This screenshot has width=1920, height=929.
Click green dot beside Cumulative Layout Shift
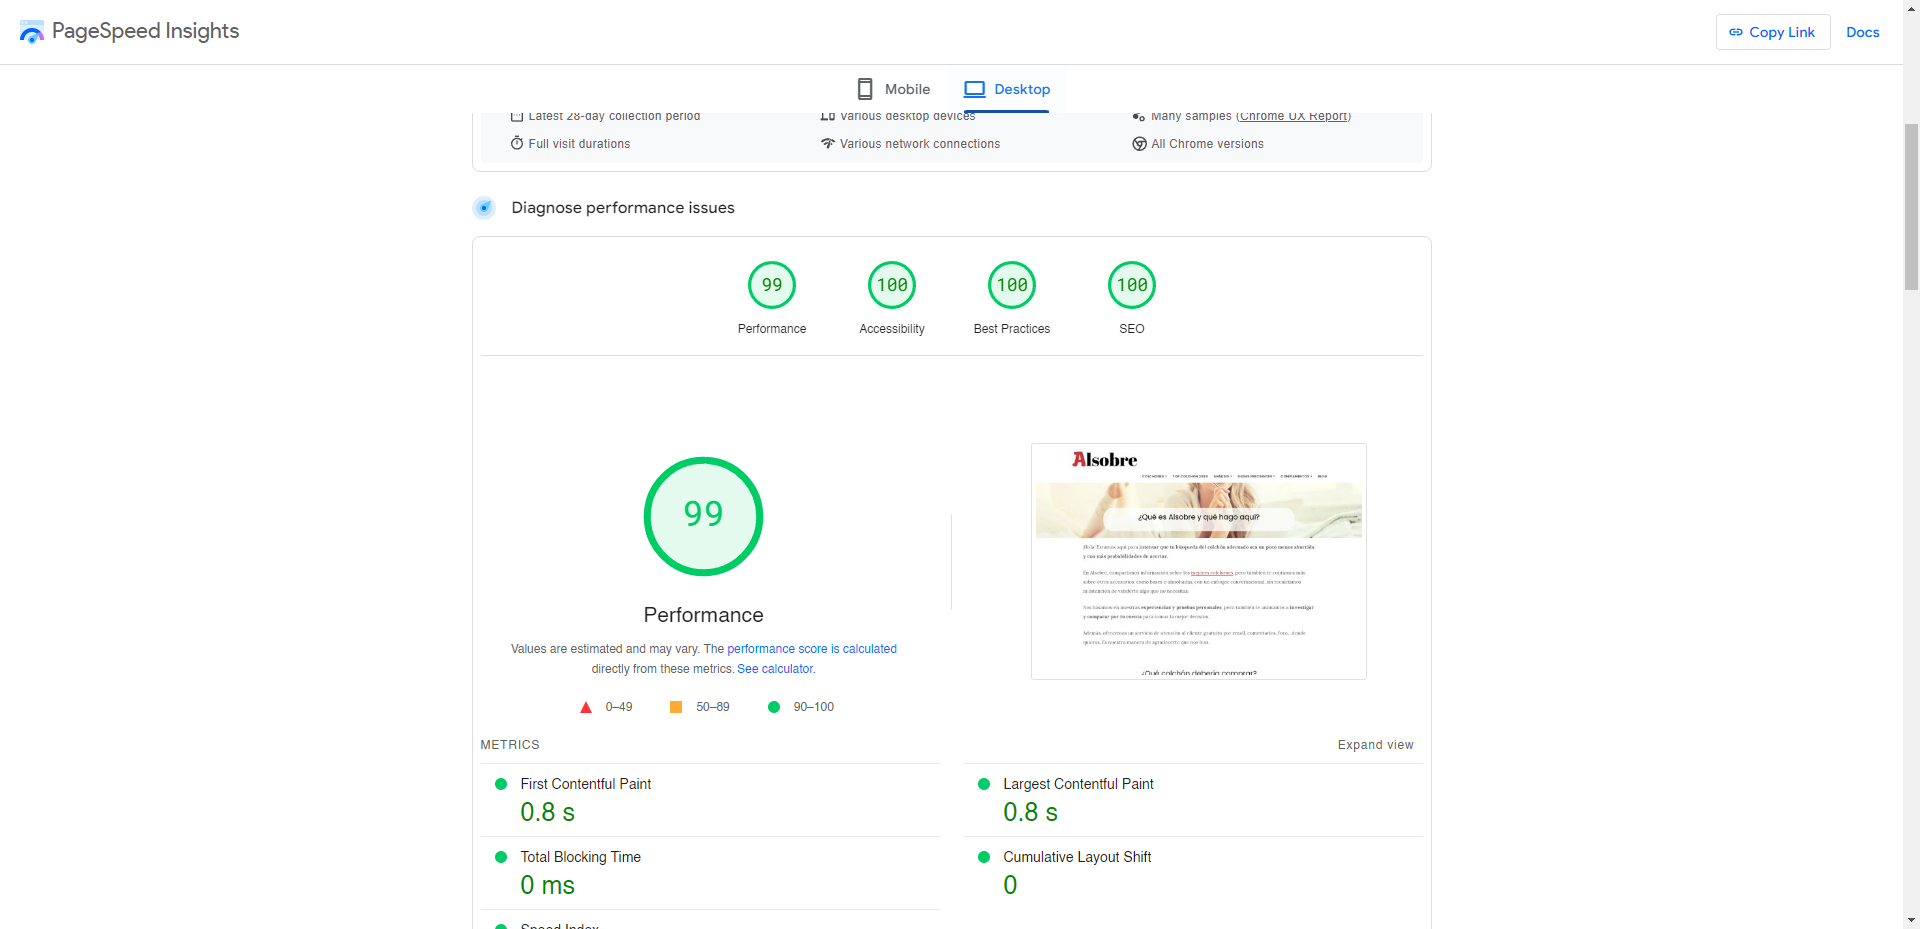pos(984,857)
